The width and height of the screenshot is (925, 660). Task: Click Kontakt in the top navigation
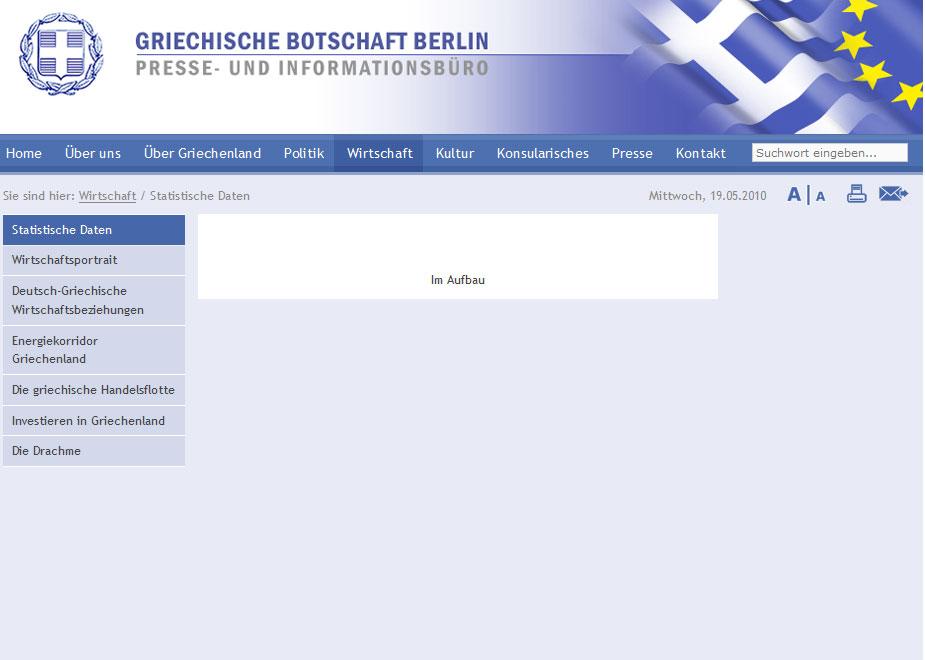[x=701, y=153]
